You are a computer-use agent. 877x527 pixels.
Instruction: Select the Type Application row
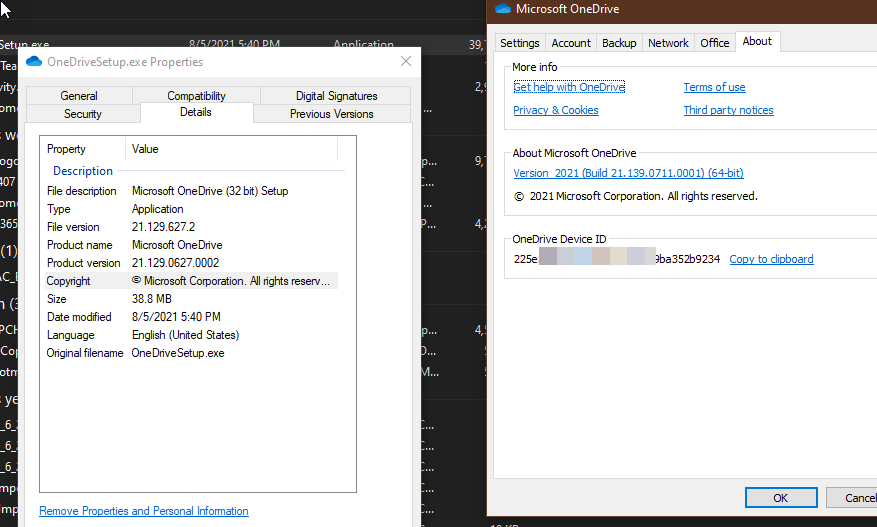[x=191, y=209]
